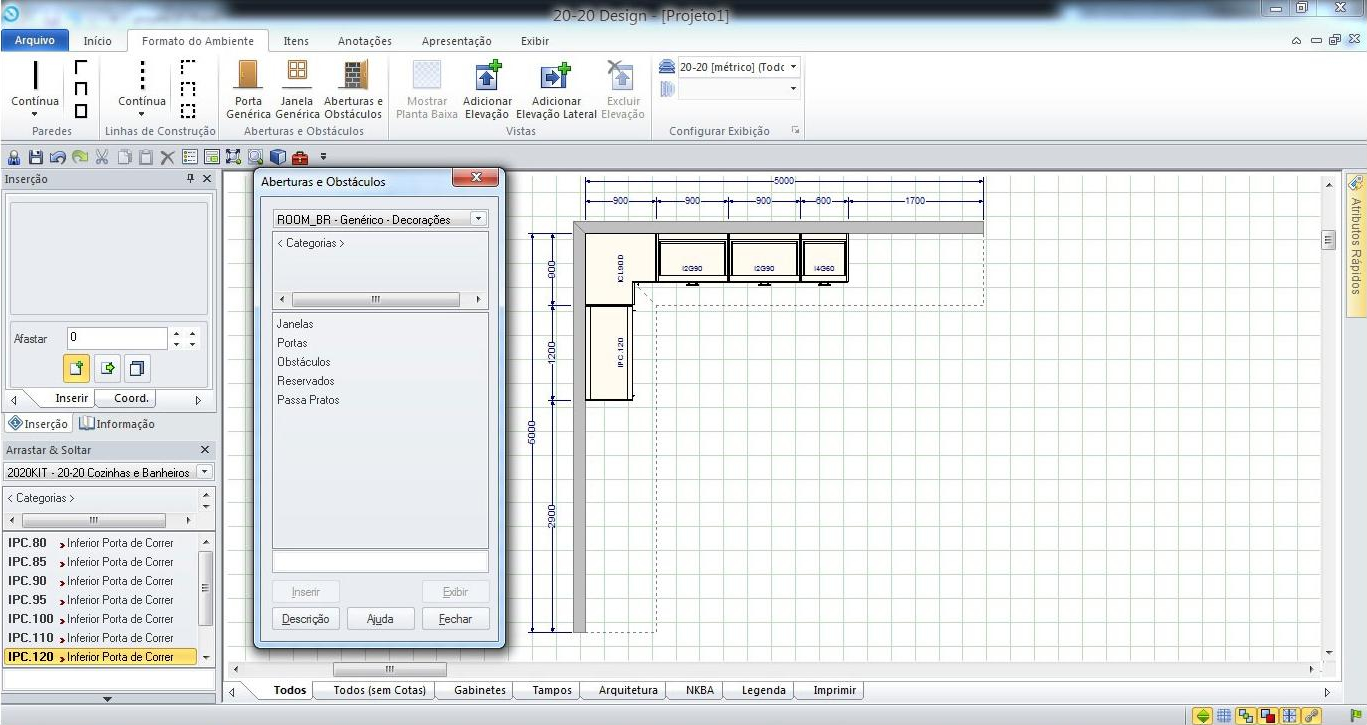The height and width of the screenshot is (725, 1367).
Task: Click the X delete icon in quick toolbar
Action: click(x=167, y=157)
